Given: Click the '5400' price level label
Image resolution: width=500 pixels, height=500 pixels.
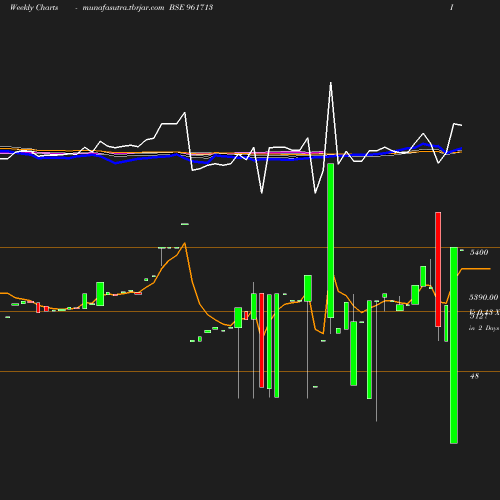Looking at the screenshot, I should pyautogui.click(x=479, y=252).
